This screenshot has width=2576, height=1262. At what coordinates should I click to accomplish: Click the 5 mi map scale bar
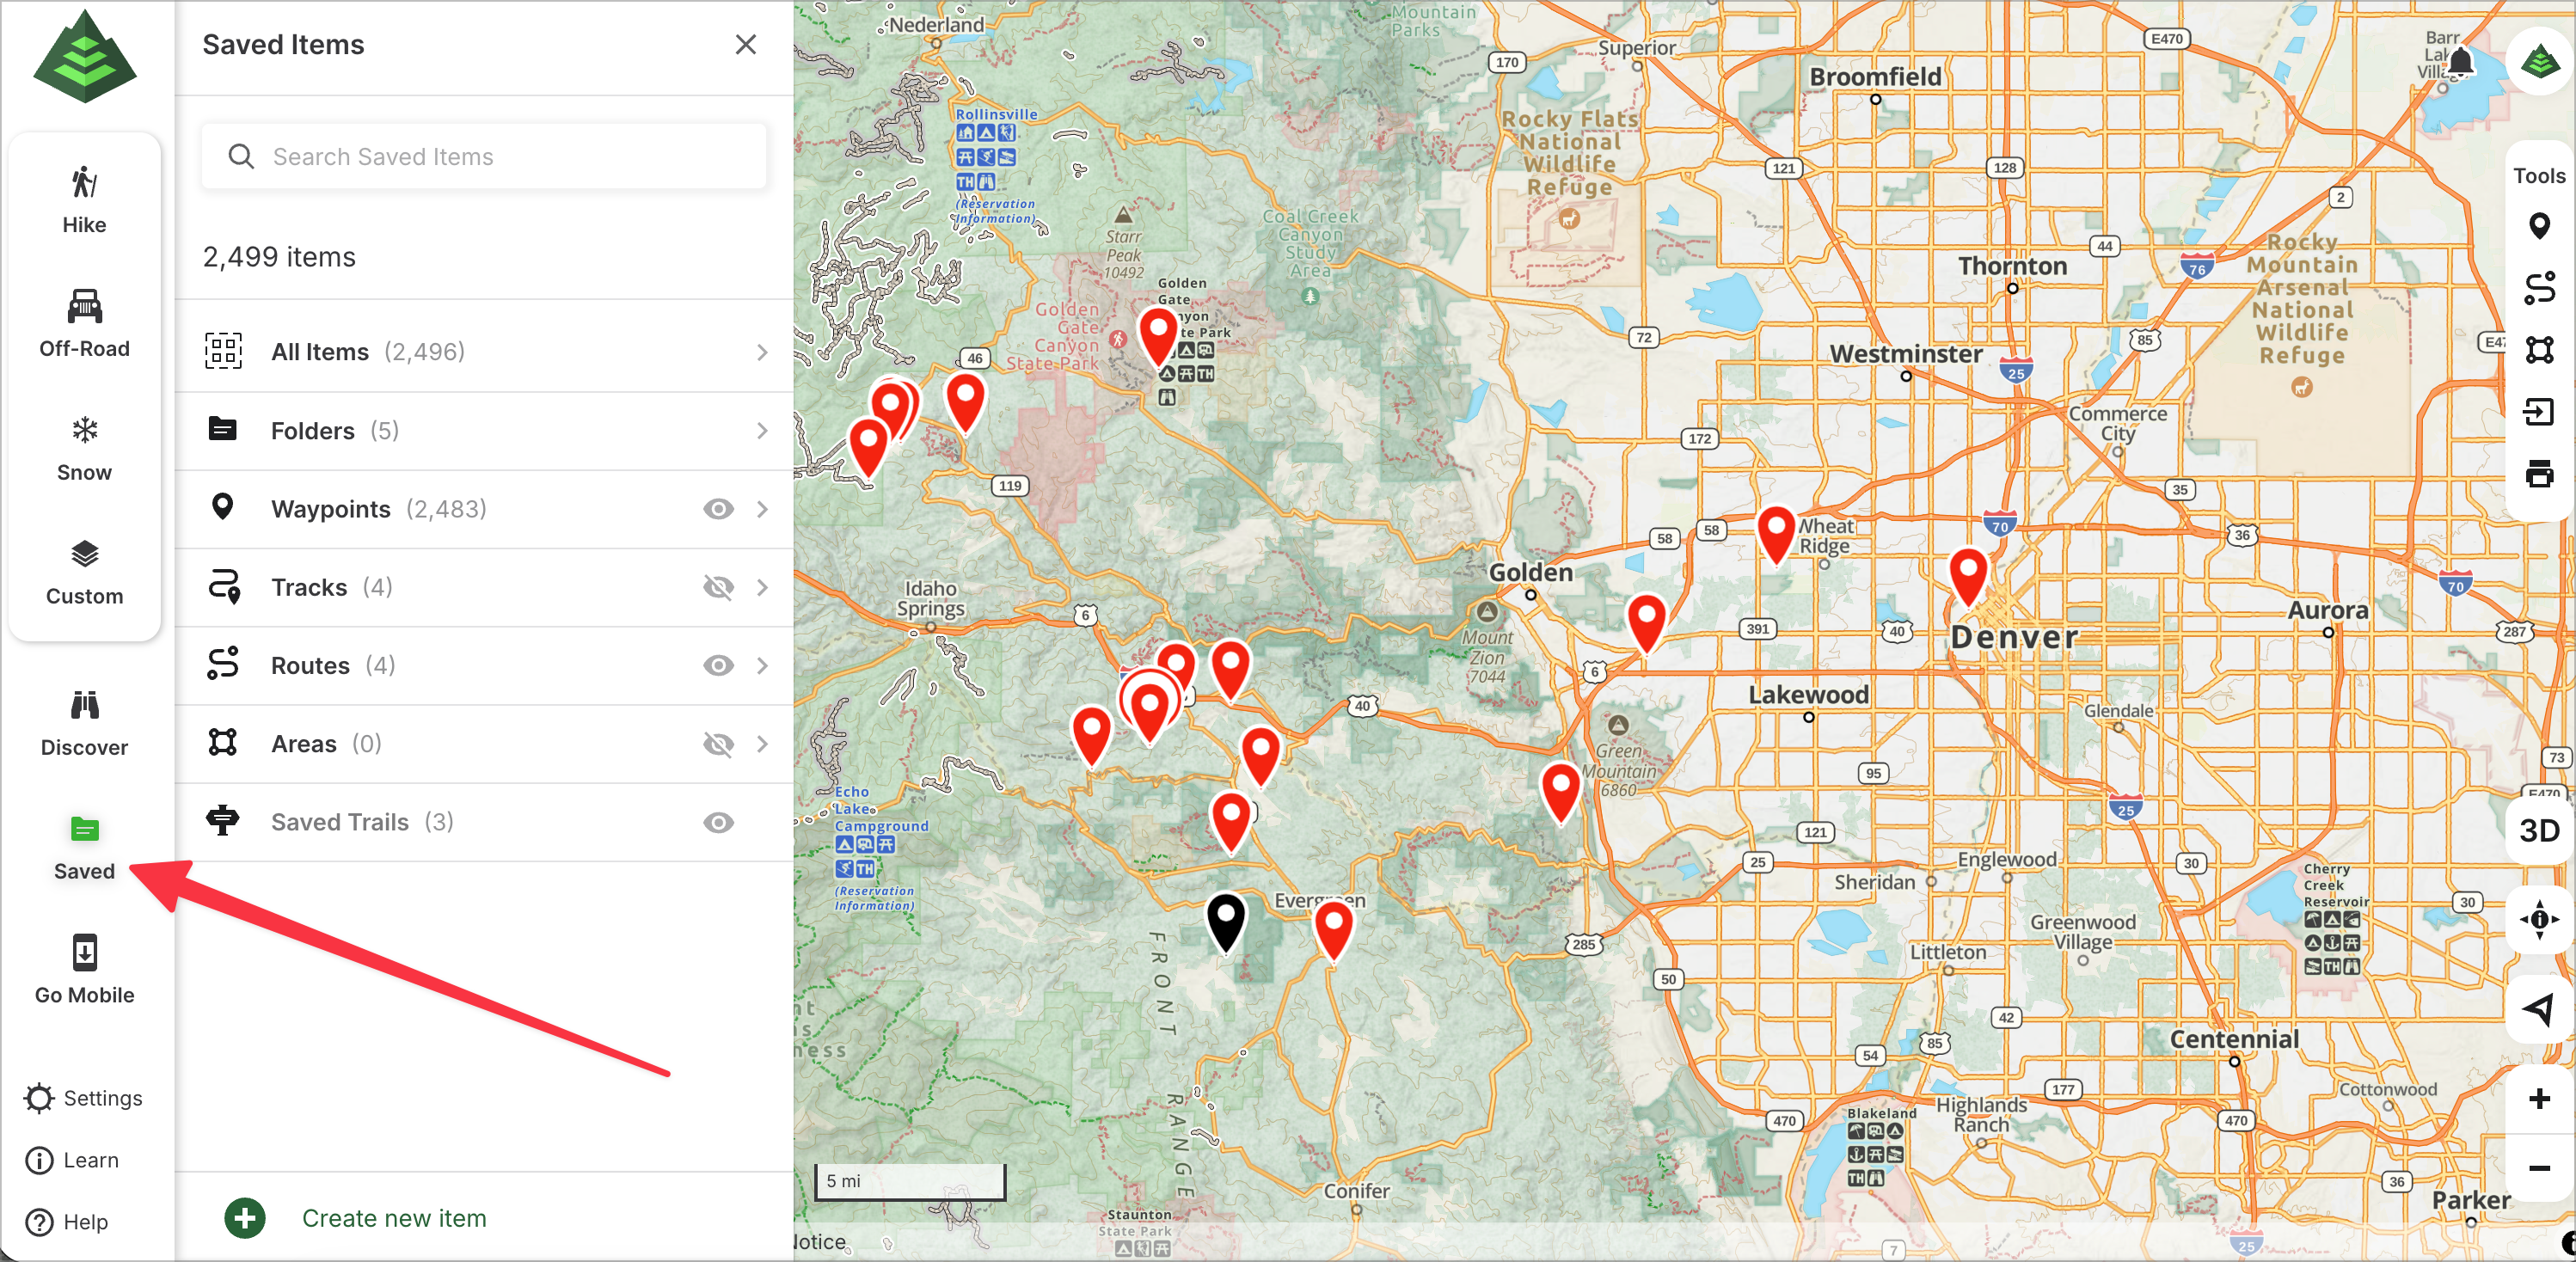pos(909,1181)
